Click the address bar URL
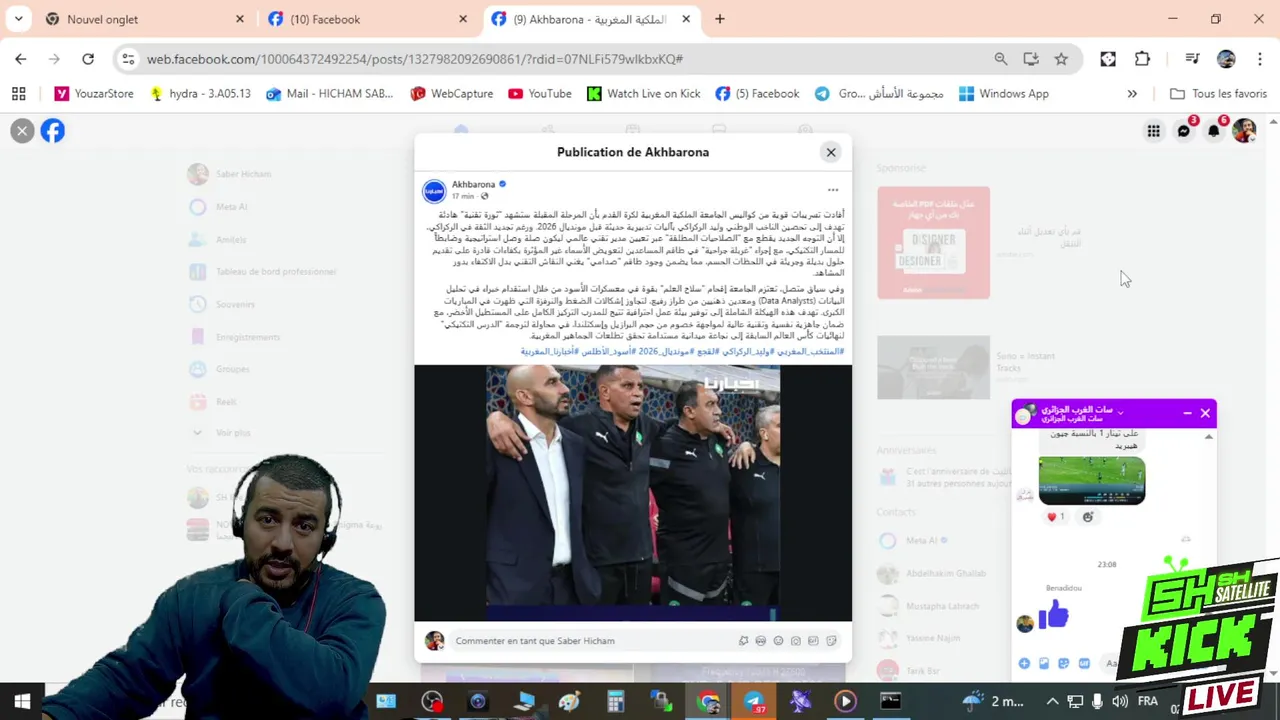Viewport: 1280px width, 720px height. coord(414,59)
